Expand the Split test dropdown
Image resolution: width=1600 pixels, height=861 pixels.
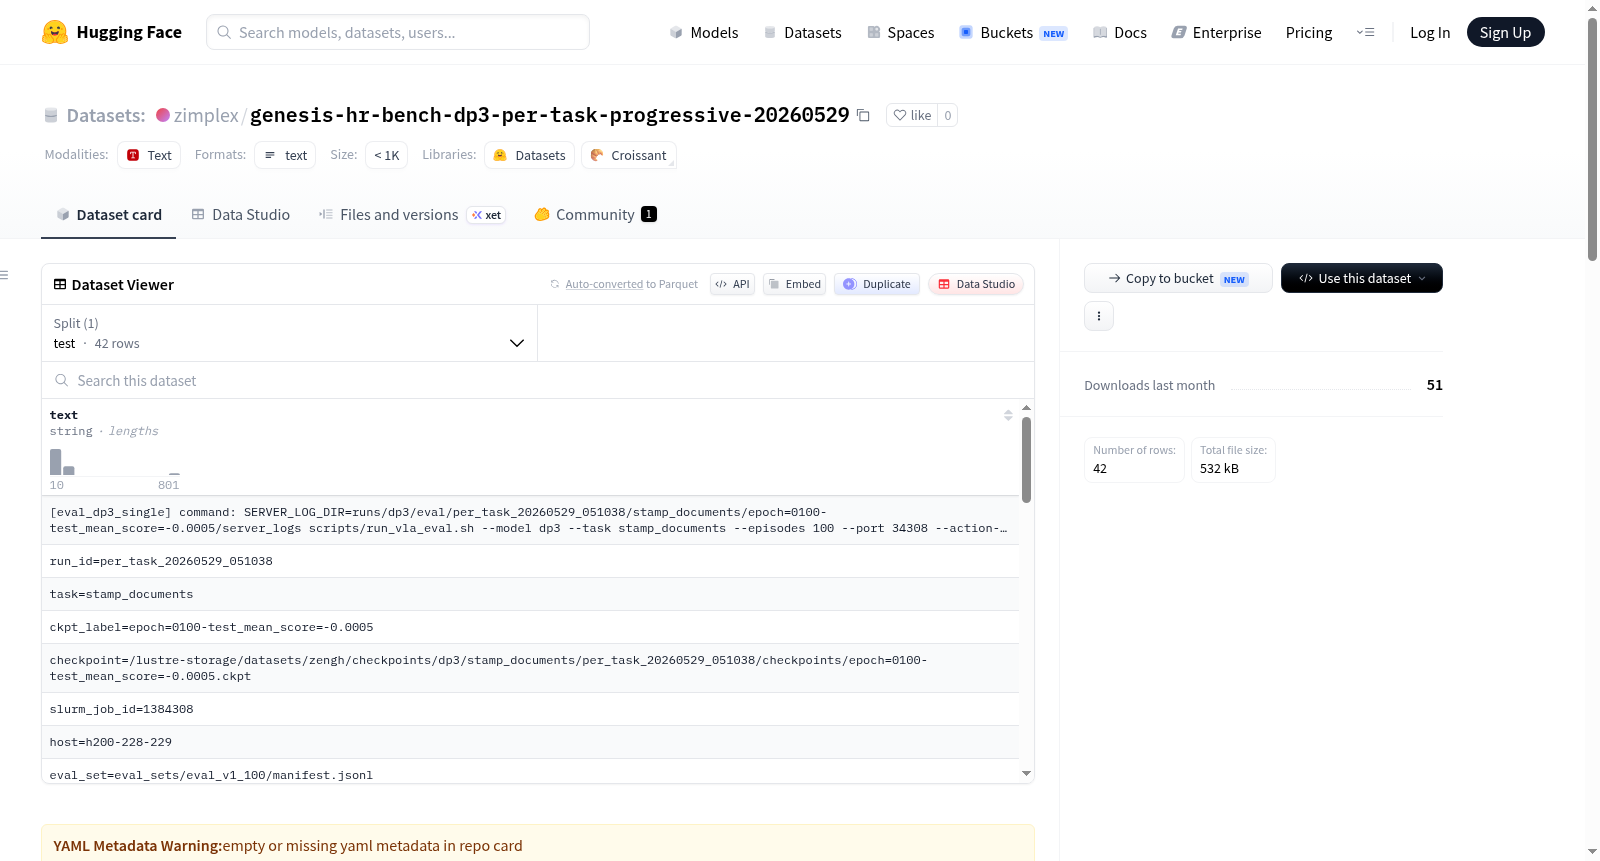point(289,333)
